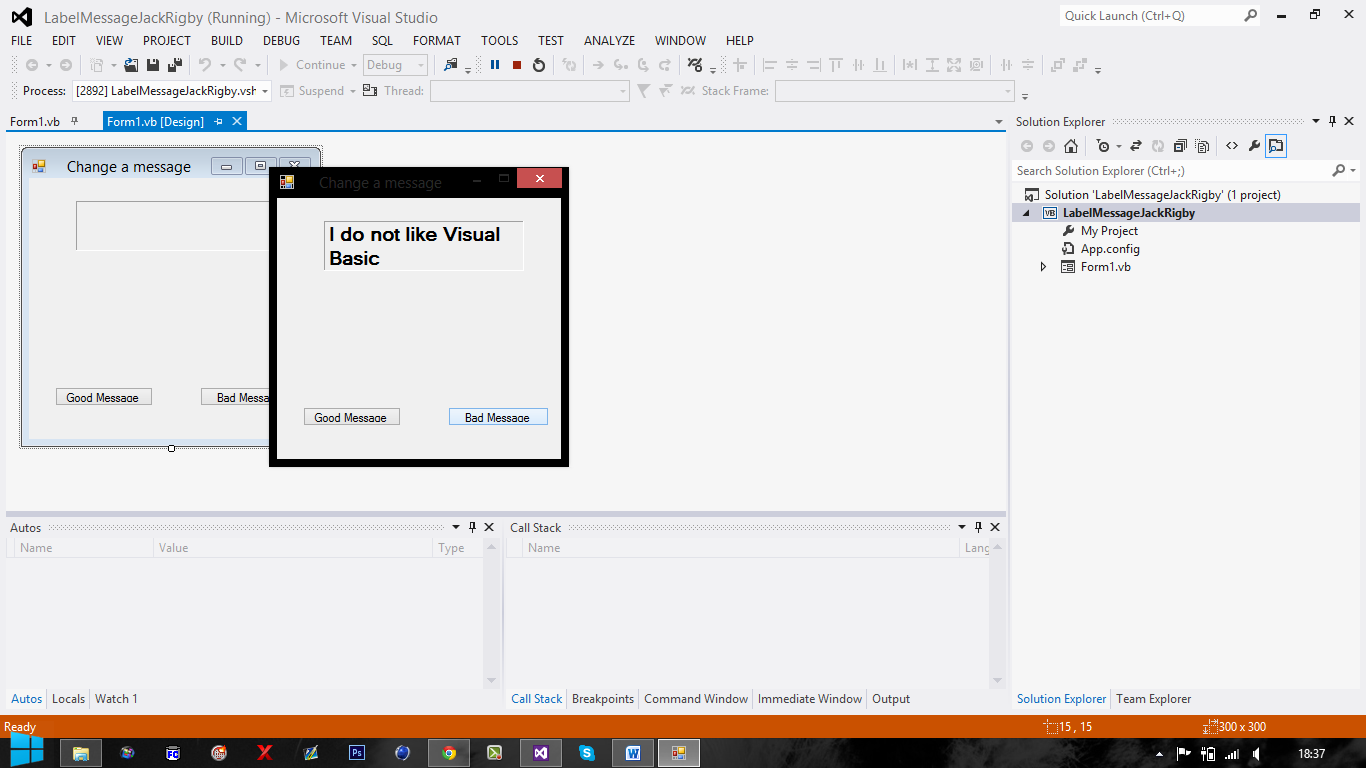This screenshot has height=768, width=1366.
Task: Toggle the Show All Files icon
Action: 1202,146
